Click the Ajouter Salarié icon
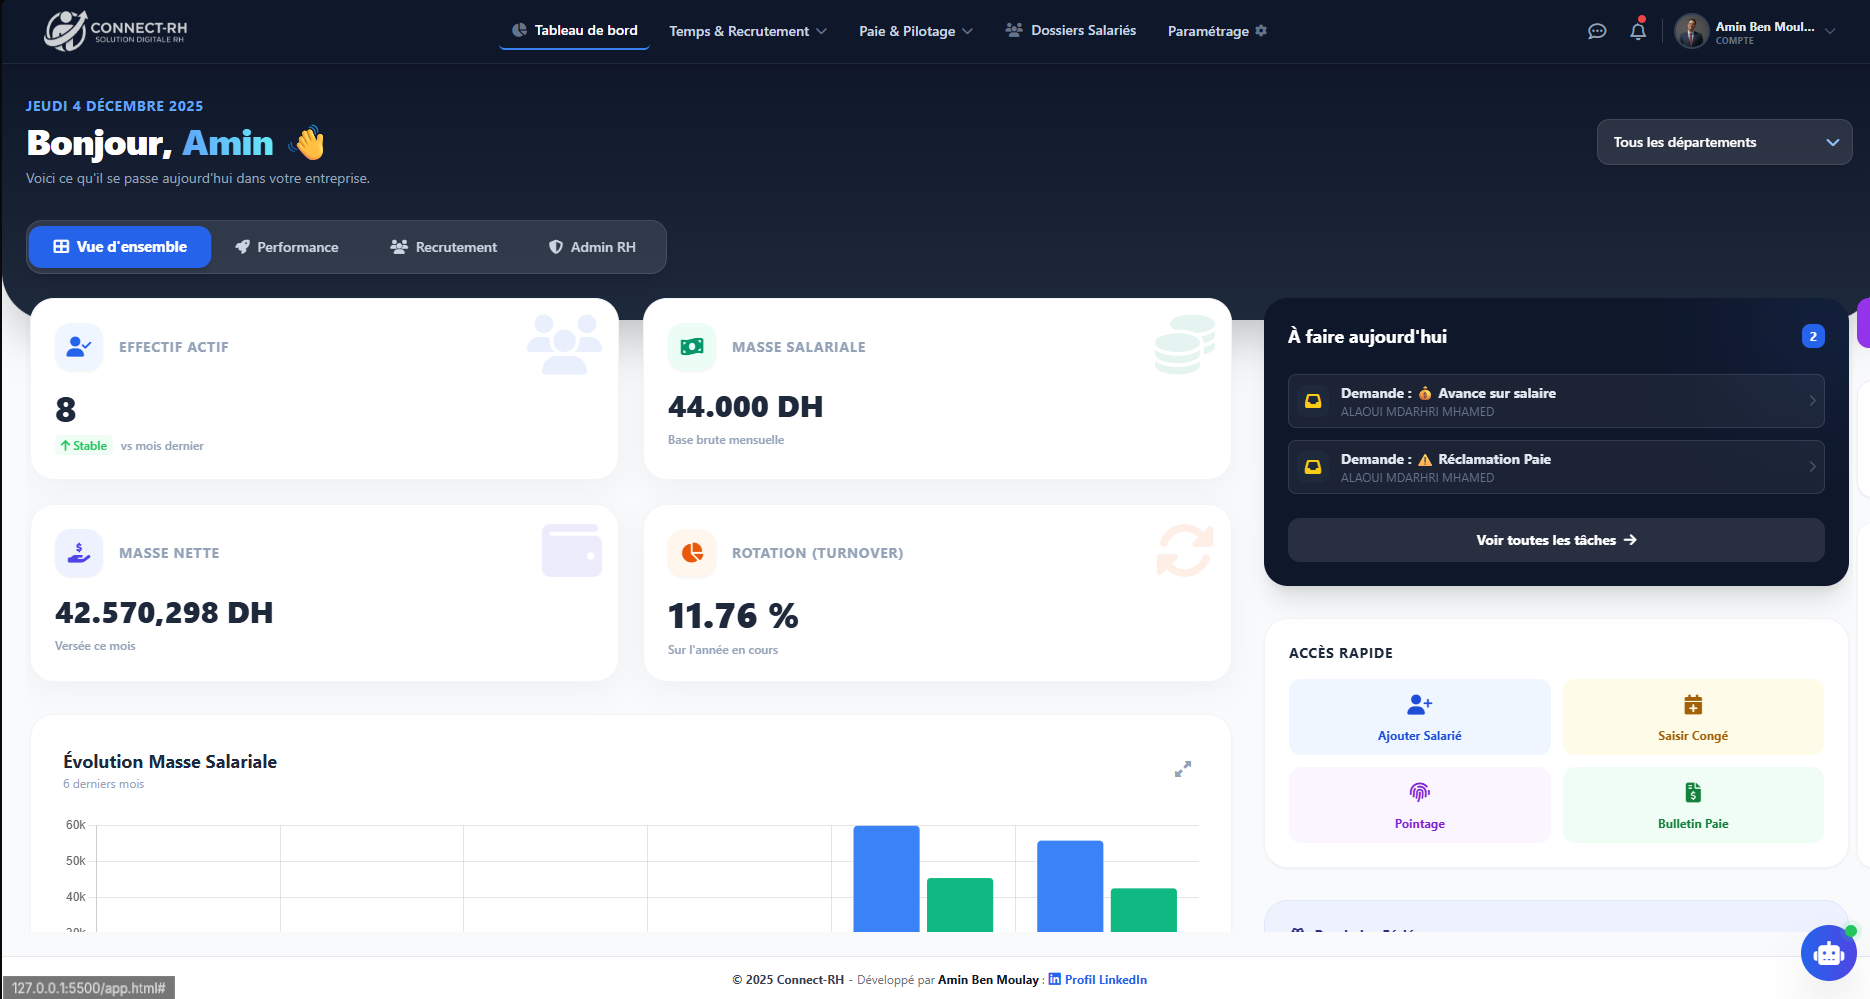Screen dimensions: 1870x999 (1419, 704)
